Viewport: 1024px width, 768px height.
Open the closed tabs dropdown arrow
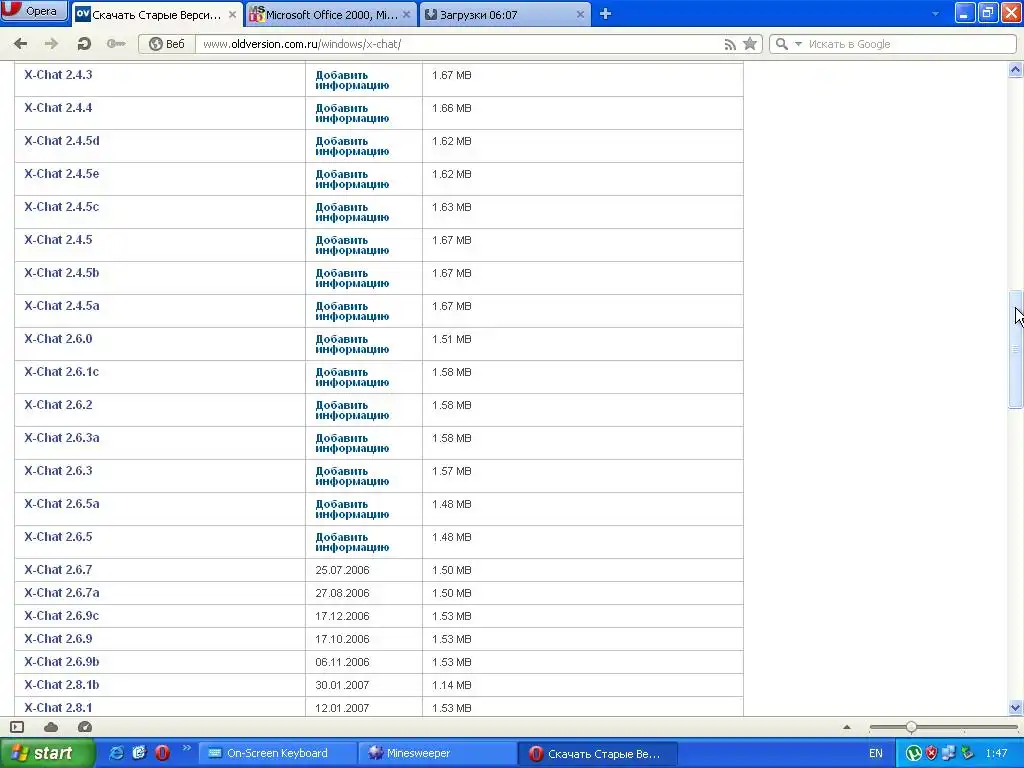935,14
